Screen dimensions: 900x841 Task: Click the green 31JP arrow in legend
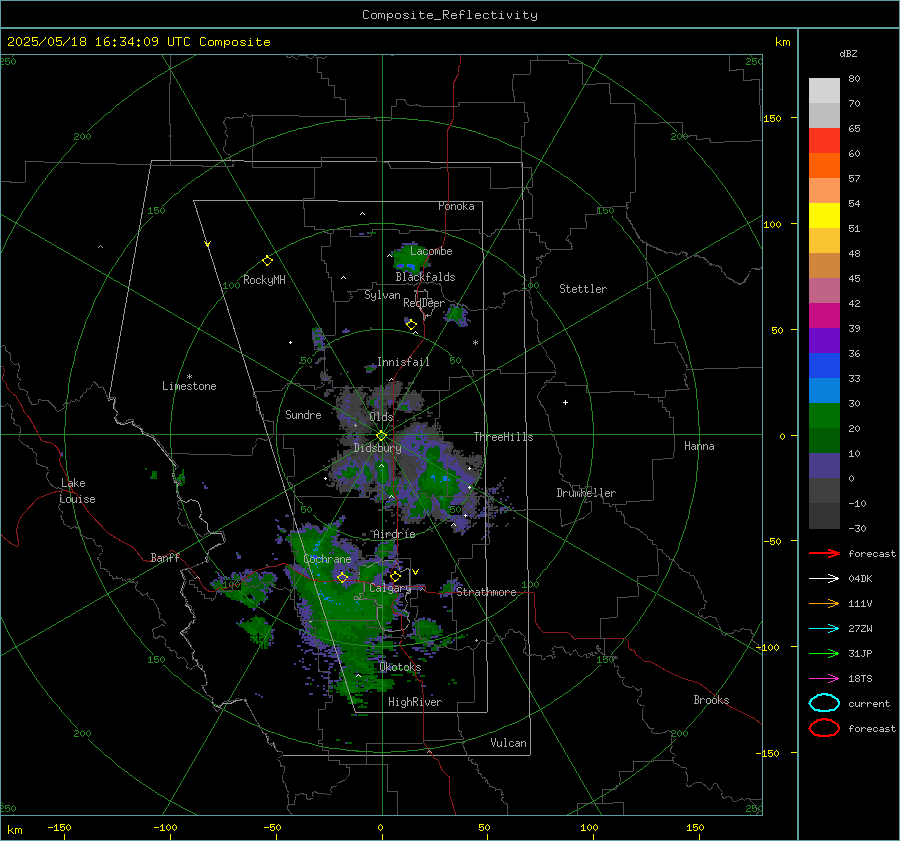tap(824, 653)
